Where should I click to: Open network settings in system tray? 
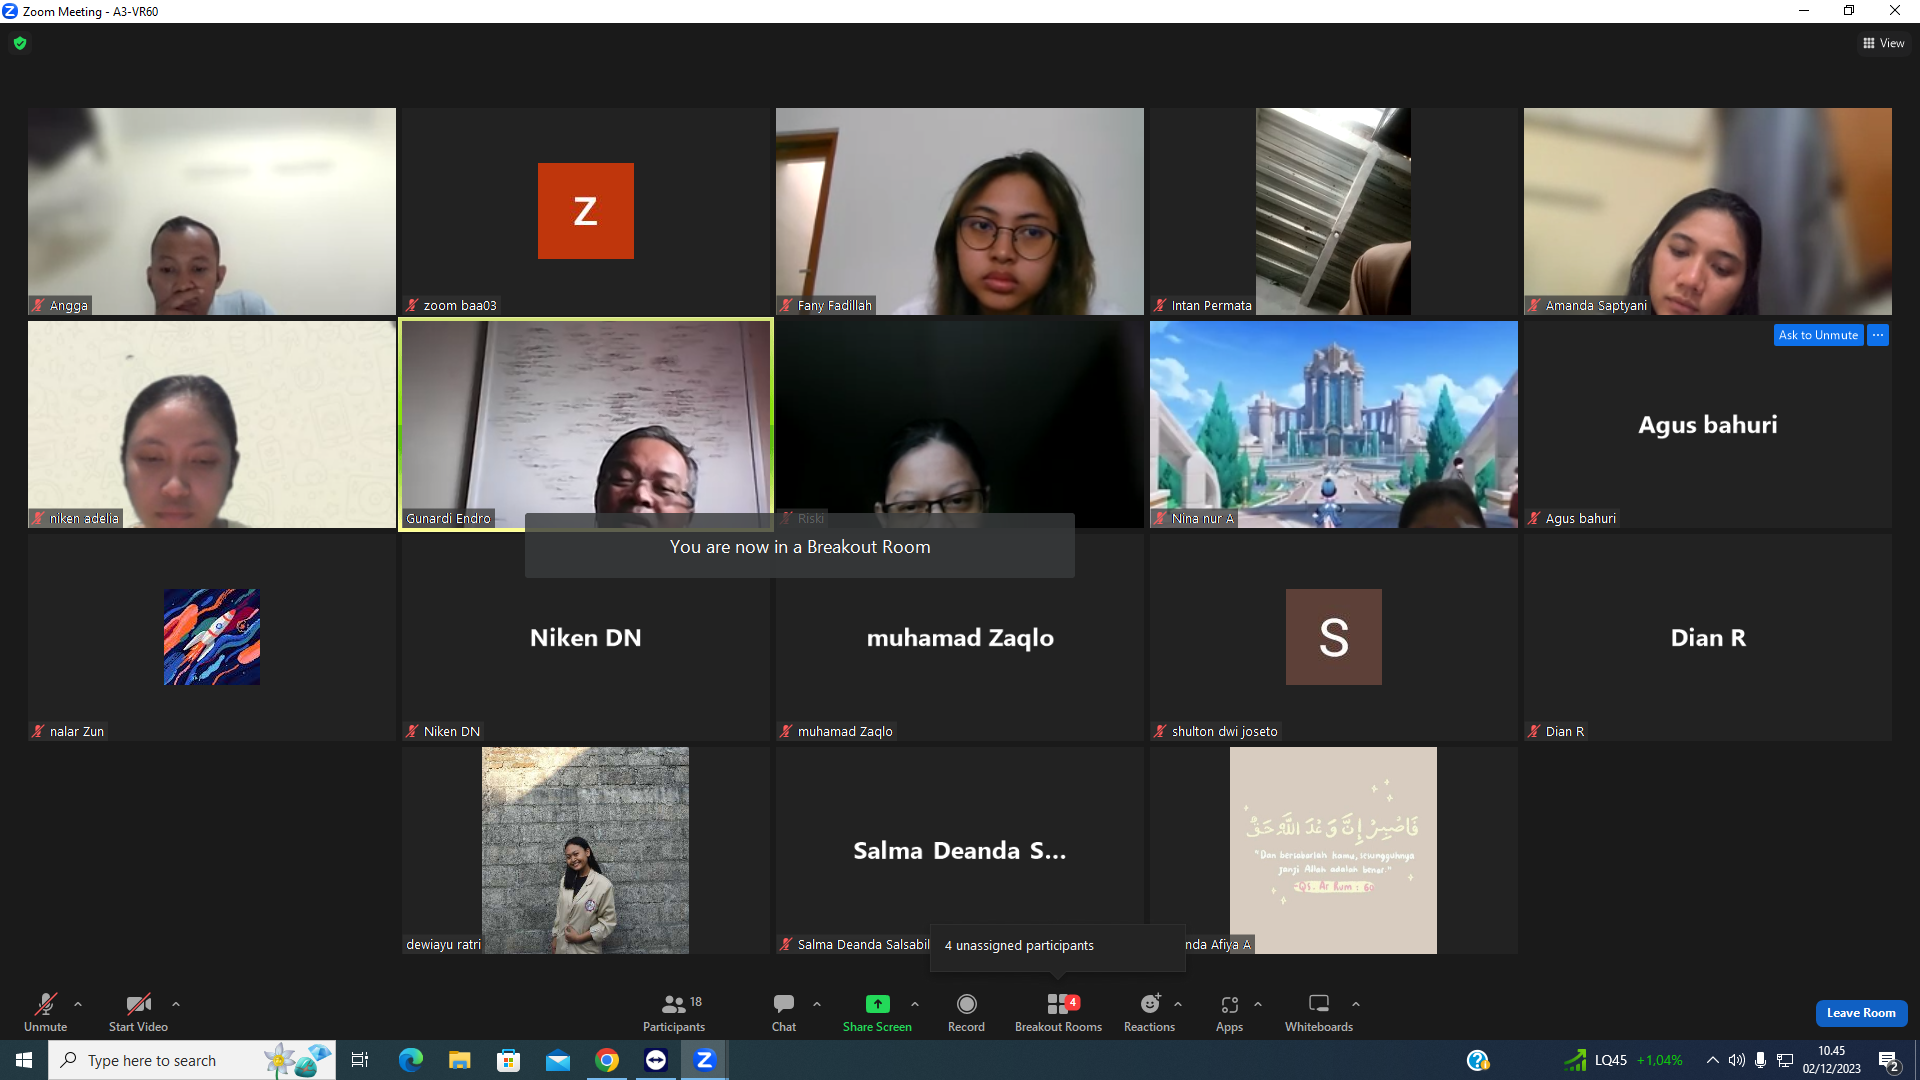point(1785,1060)
